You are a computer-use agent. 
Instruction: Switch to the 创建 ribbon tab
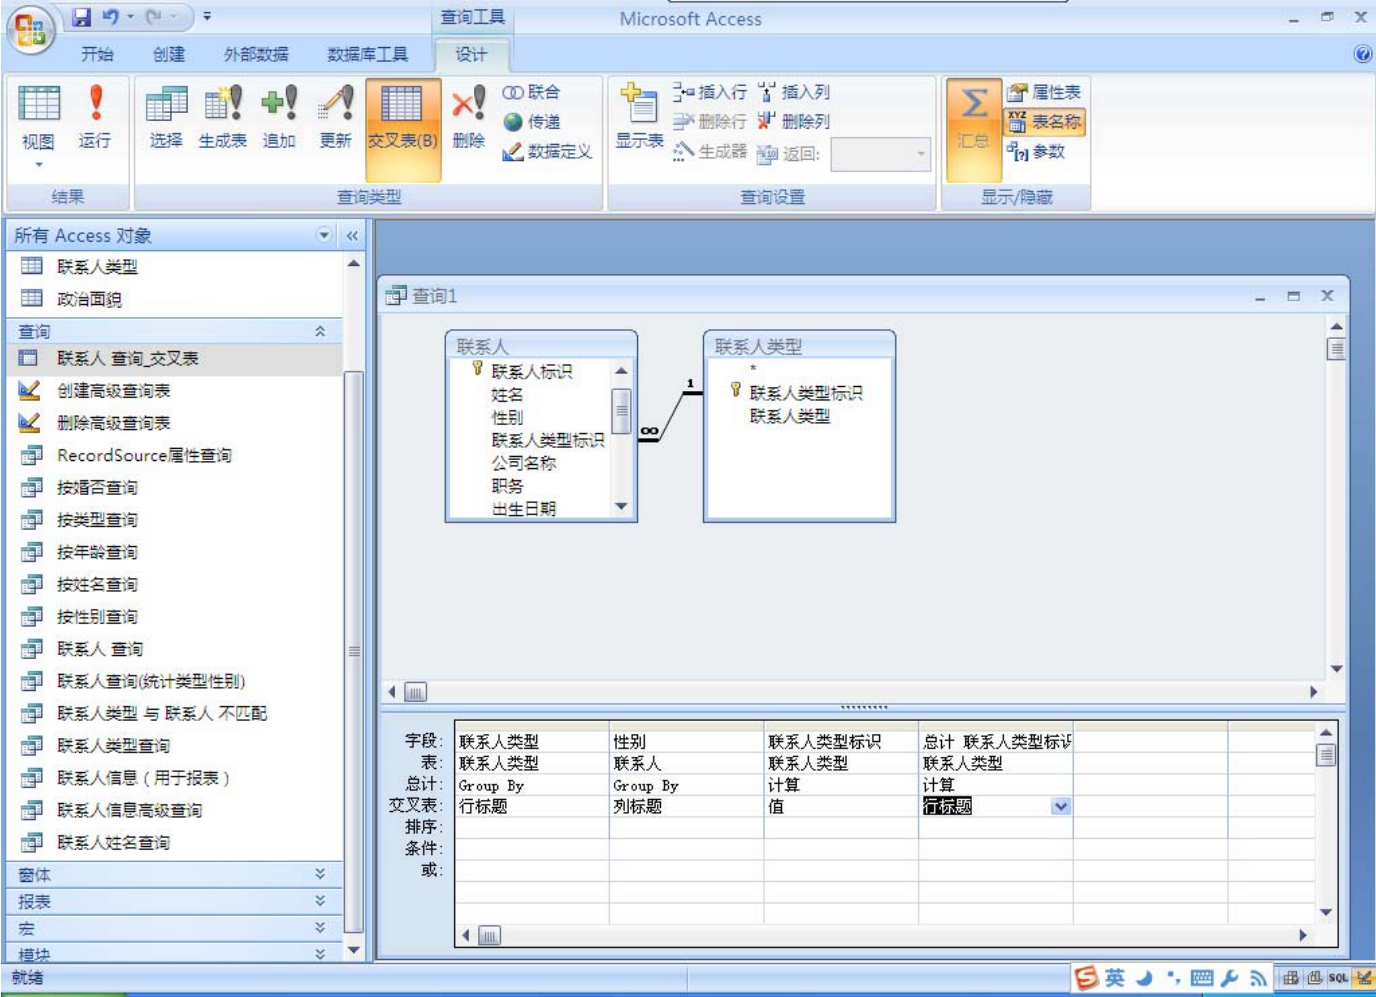pyautogui.click(x=168, y=54)
